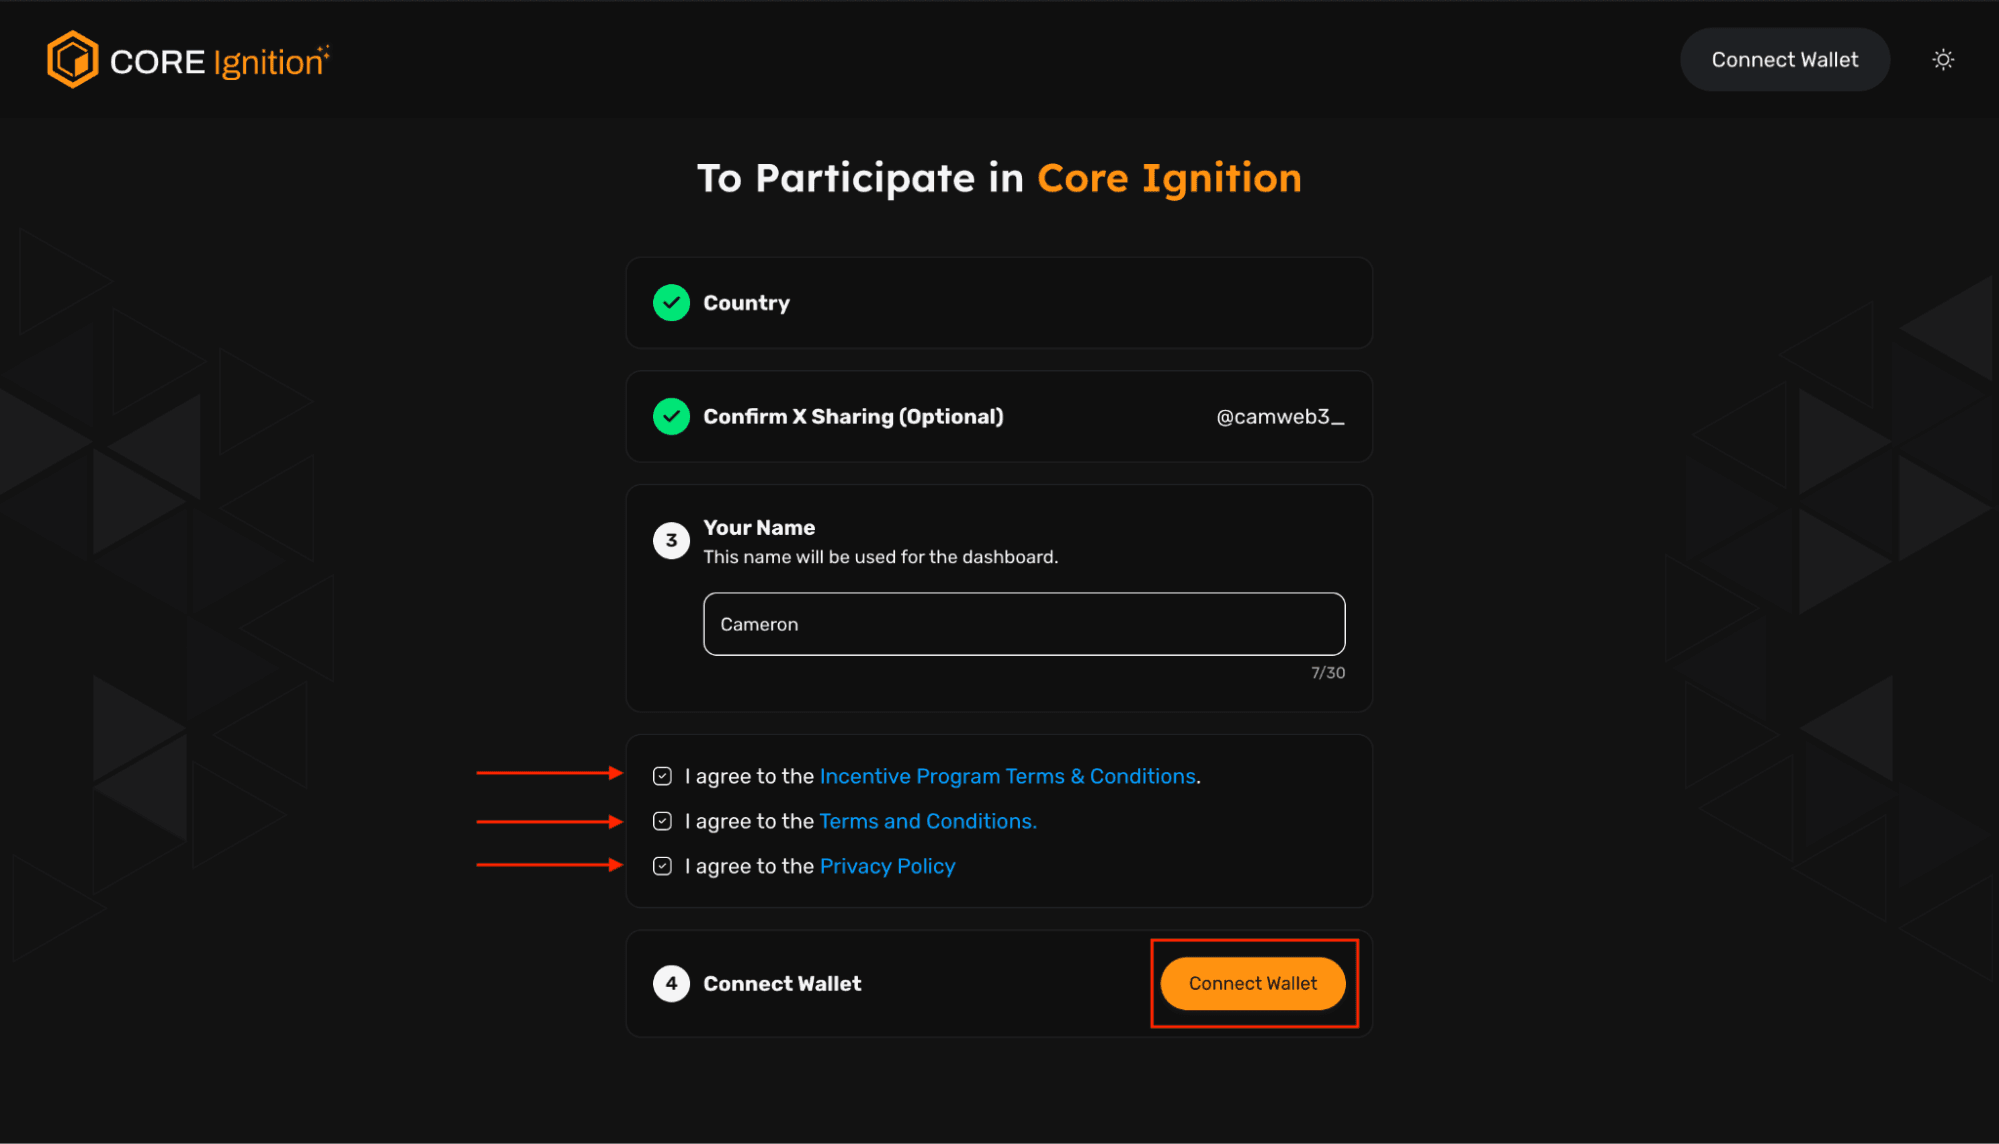Click the CORE brand text in header
Screen dimensions: 1999x1144
coord(158,61)
